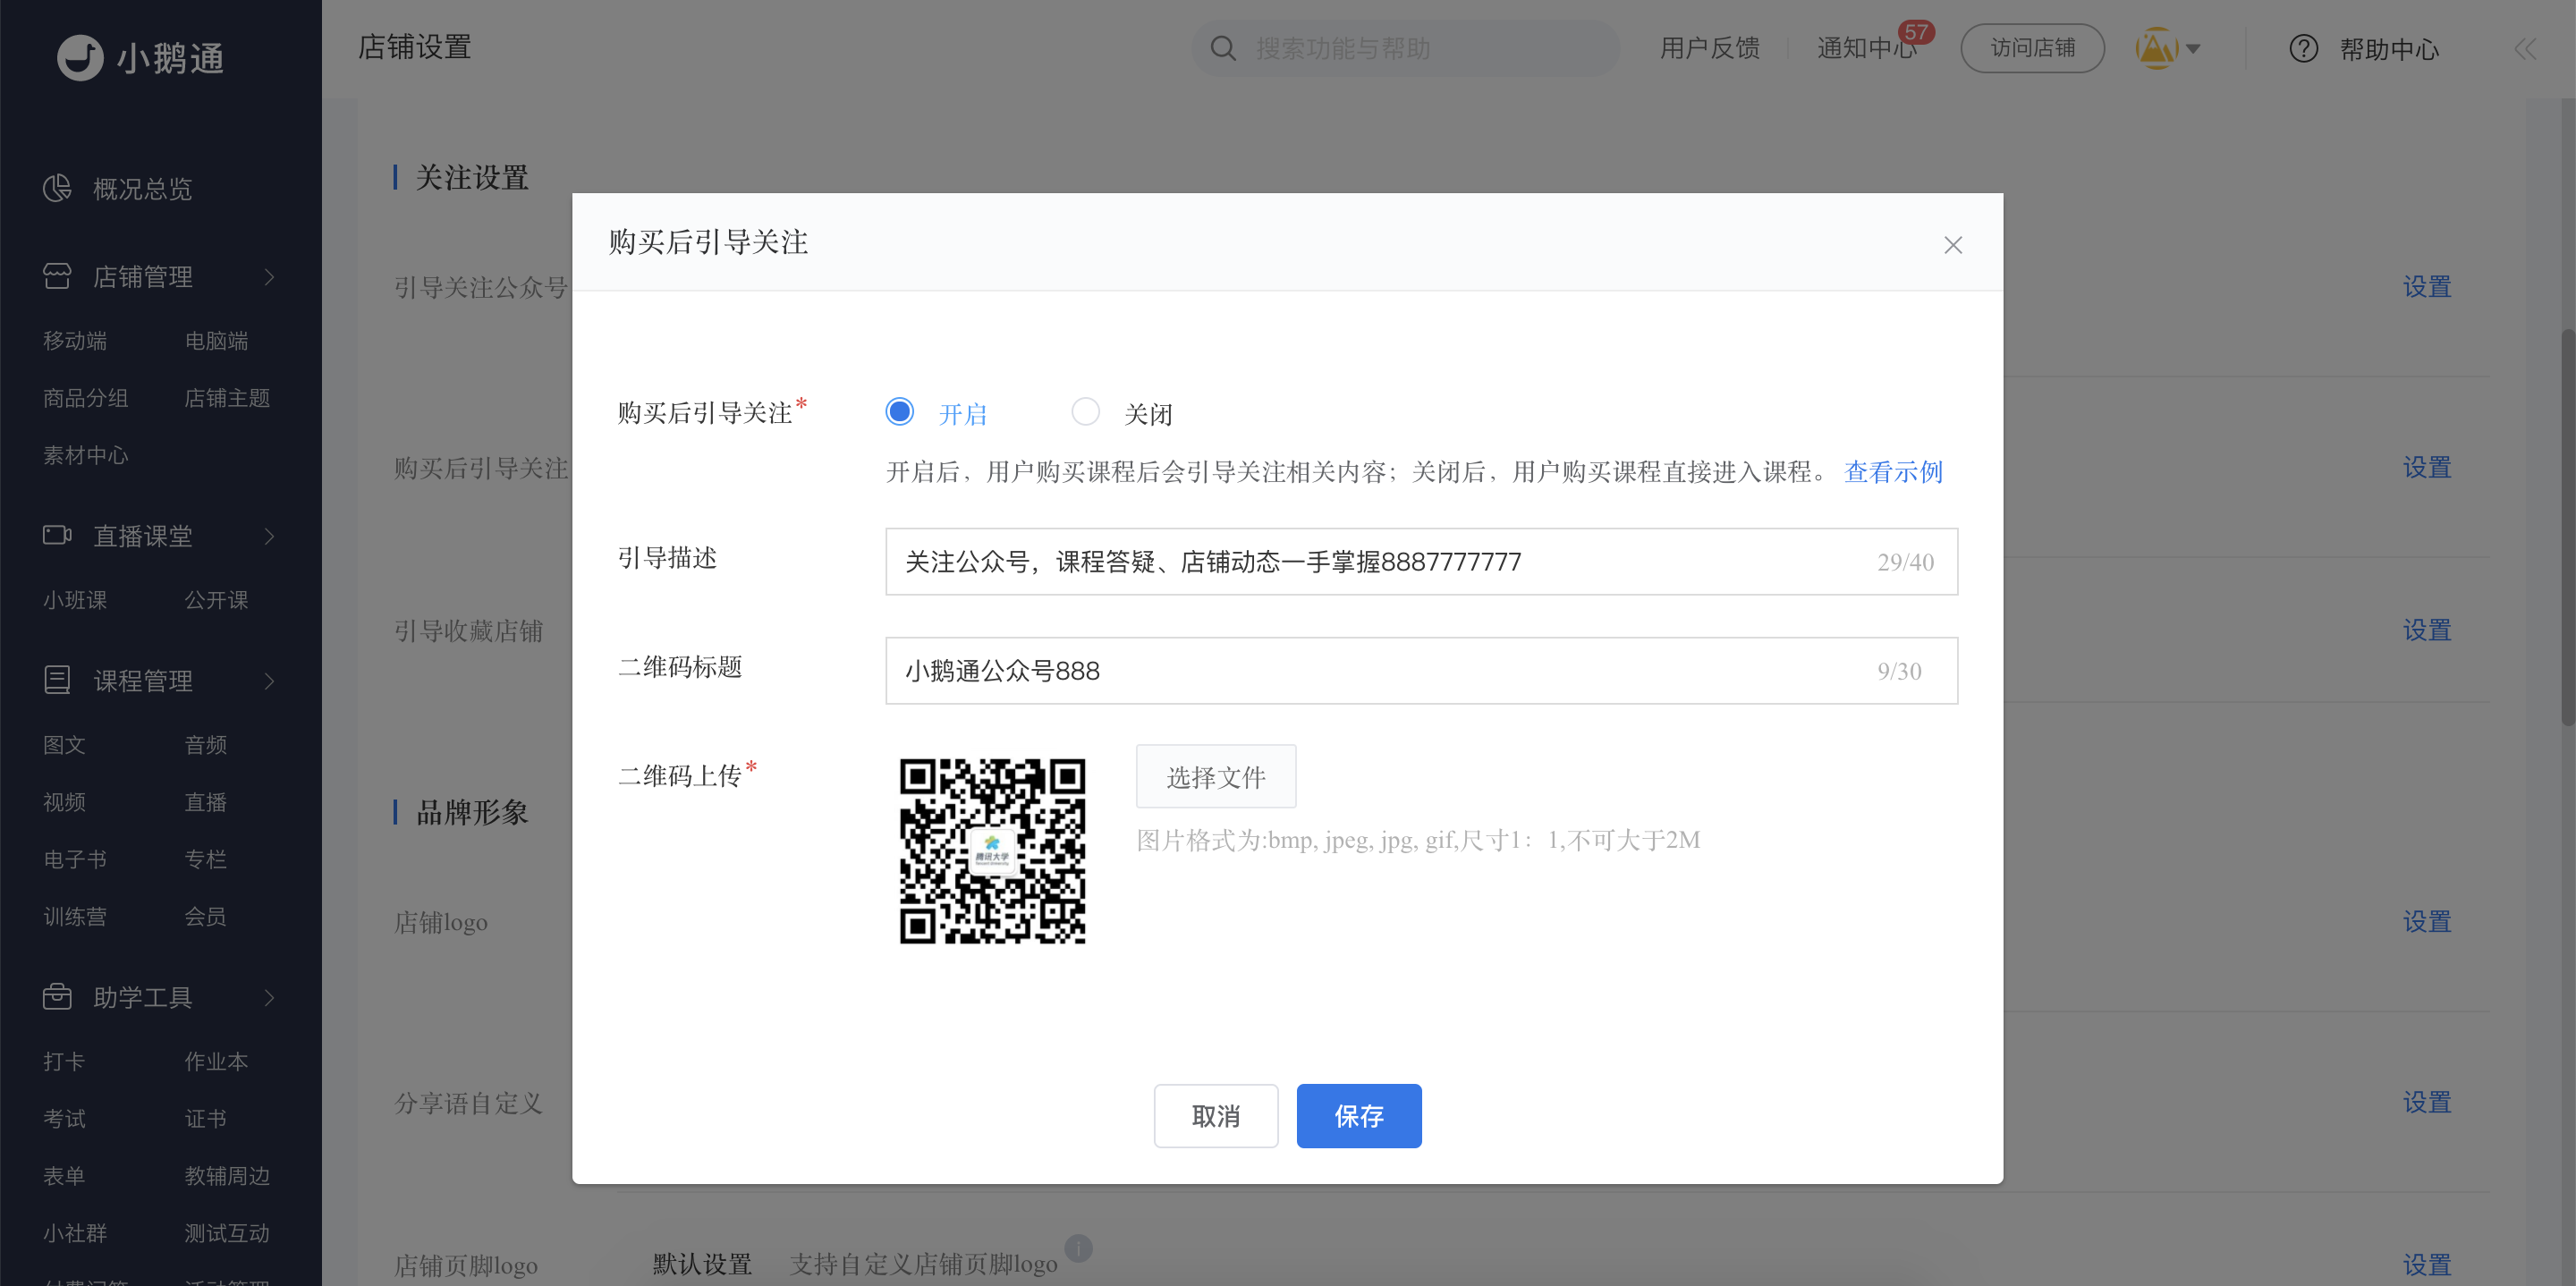Click the 课程管理 document icon

(x=57, y=680)
